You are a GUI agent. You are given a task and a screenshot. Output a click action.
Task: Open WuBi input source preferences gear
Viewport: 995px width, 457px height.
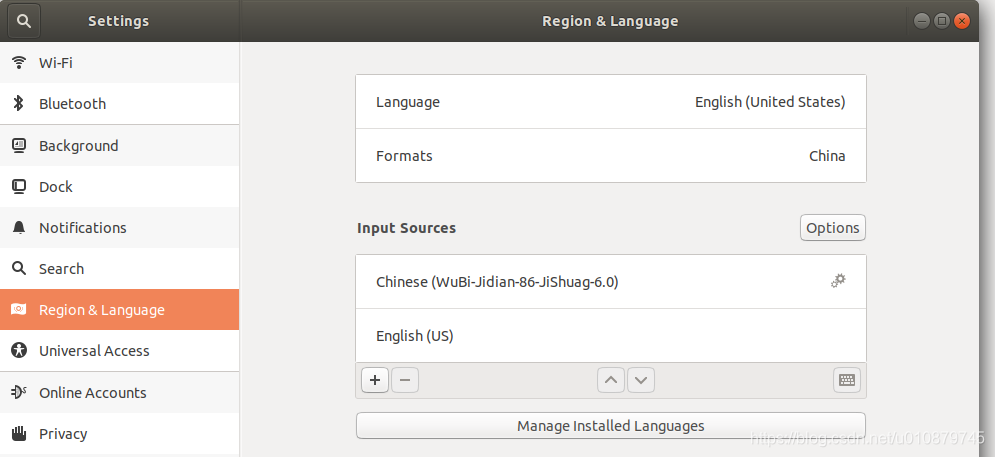(838, 281)
